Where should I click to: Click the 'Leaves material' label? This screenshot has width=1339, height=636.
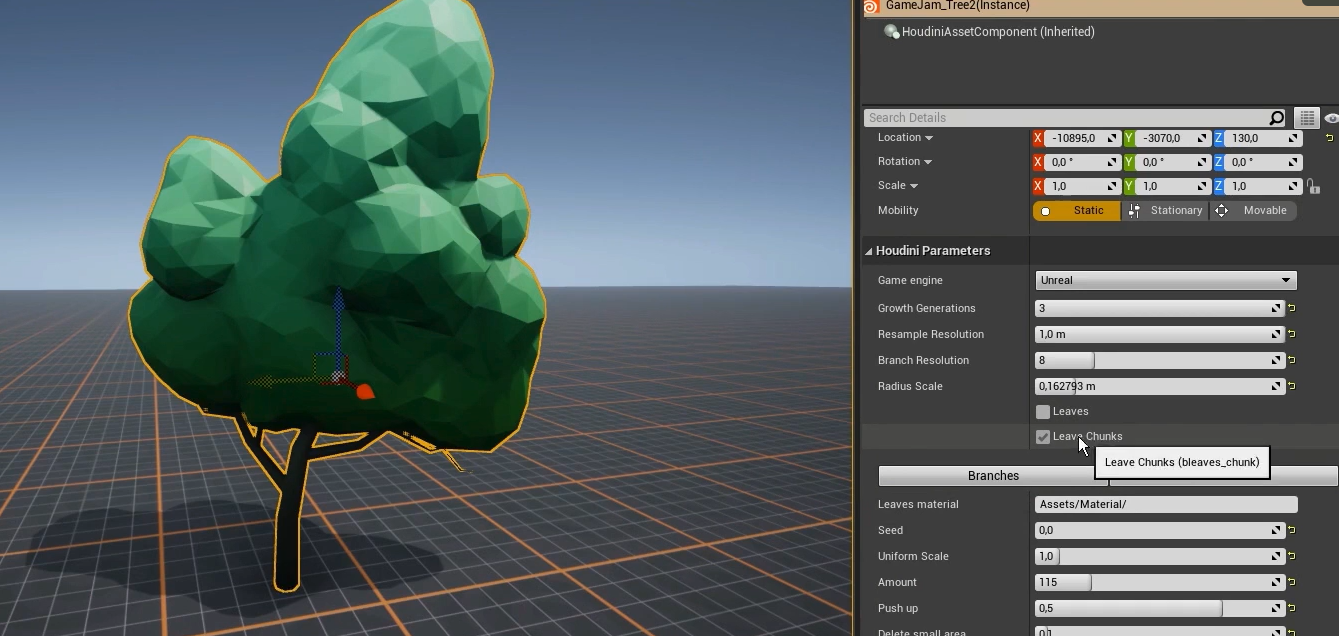pos(918,504)
